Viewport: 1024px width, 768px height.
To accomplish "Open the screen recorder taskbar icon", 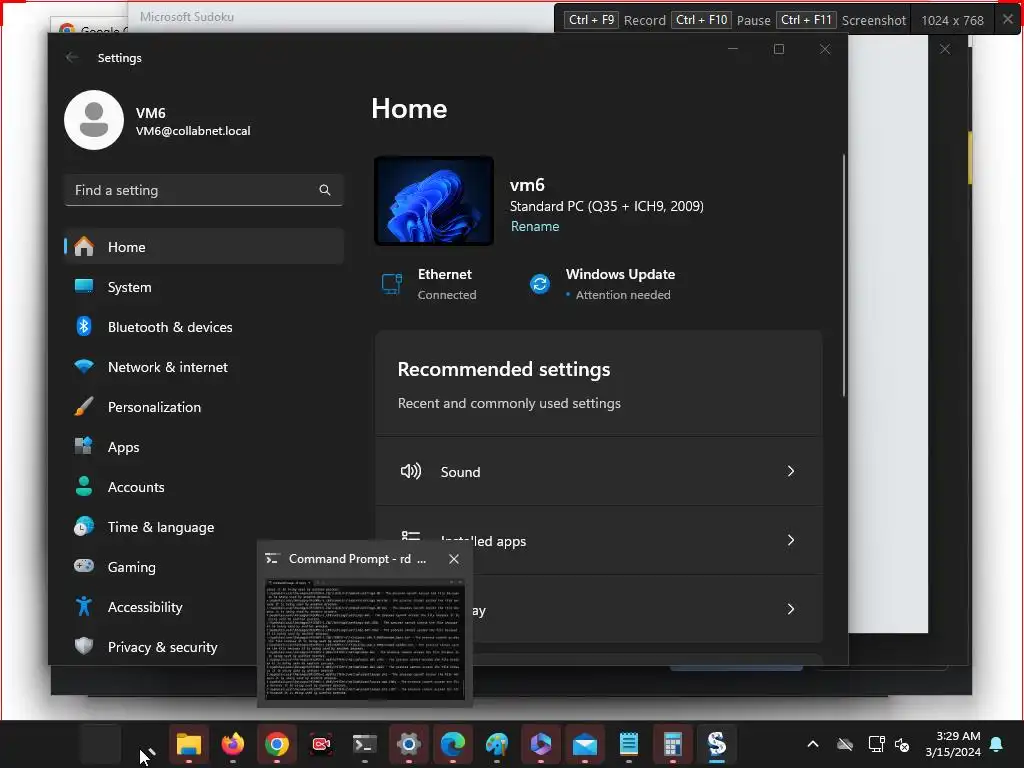I will pos(321,744).
